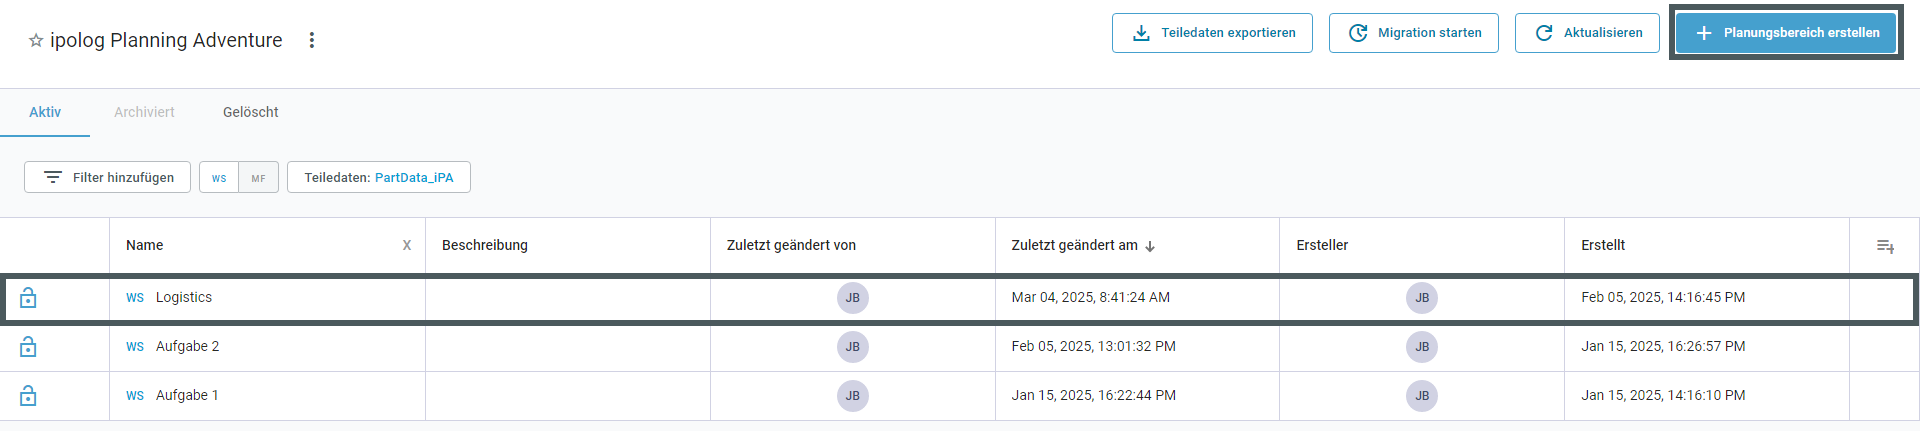
Task: Click JB avatar in Logistics Ersteller column
Action: pos(1422,298)
